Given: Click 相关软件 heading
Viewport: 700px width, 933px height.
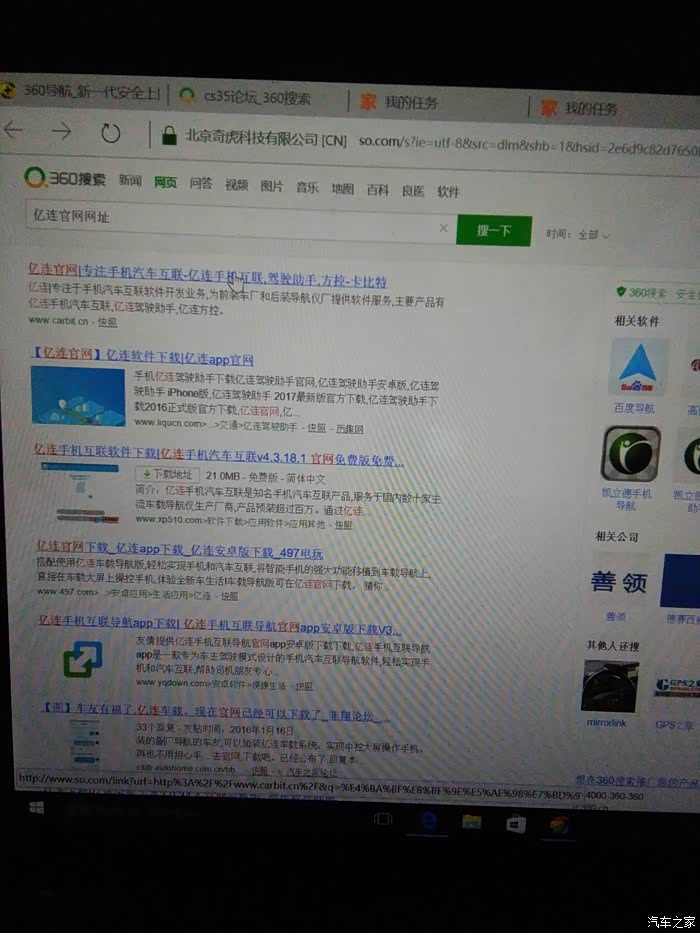Looking at the screenshot, I should [x=637, y=321].
